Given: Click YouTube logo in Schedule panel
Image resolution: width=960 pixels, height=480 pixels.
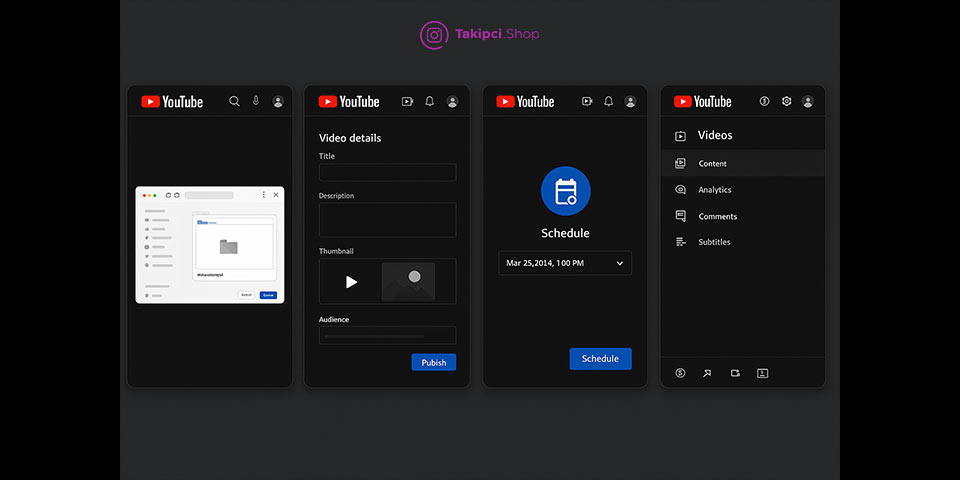Looking at the screenshot, I should click(525, 102).
